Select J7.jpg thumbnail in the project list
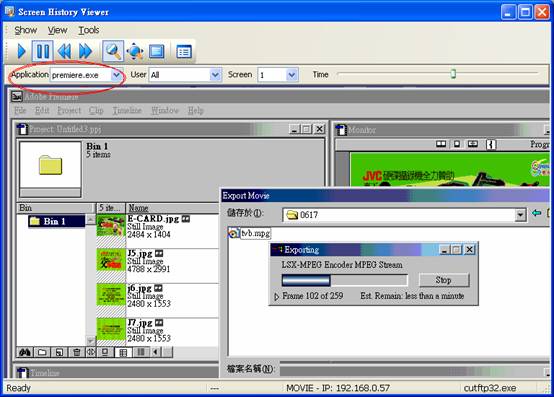The height and width of the screenshot is (397, 554). point(111,329)
